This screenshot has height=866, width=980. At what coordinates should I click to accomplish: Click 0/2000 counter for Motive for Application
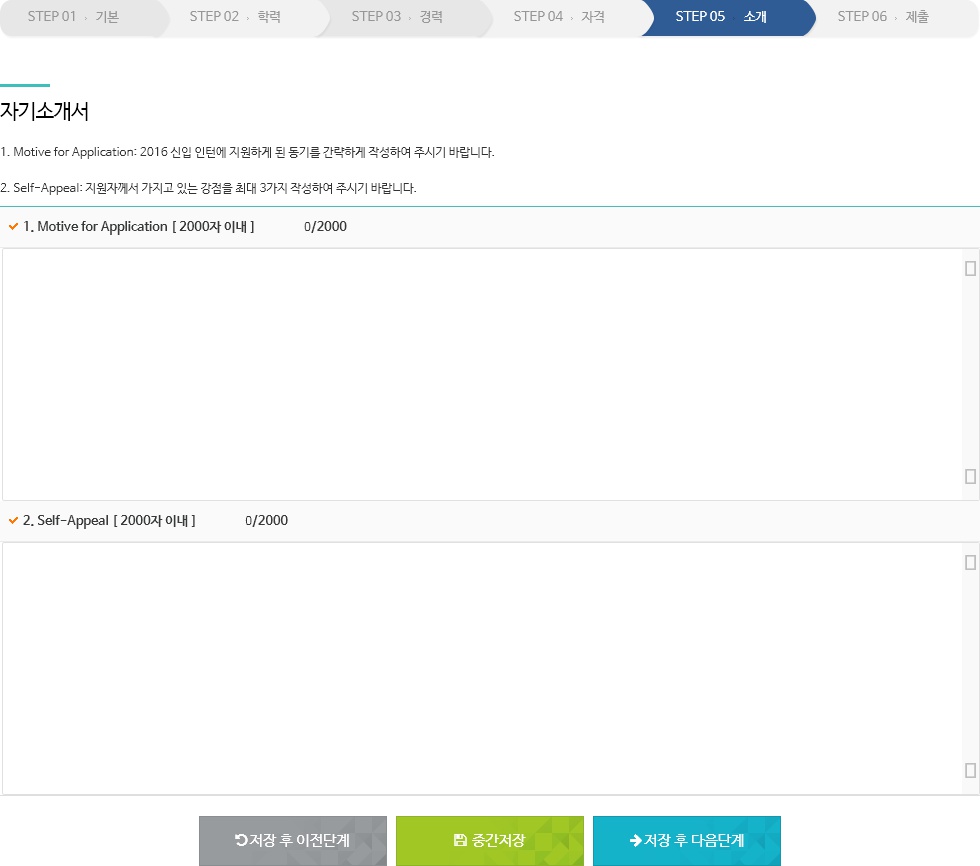pyautogui.click(x=325, y=226)
